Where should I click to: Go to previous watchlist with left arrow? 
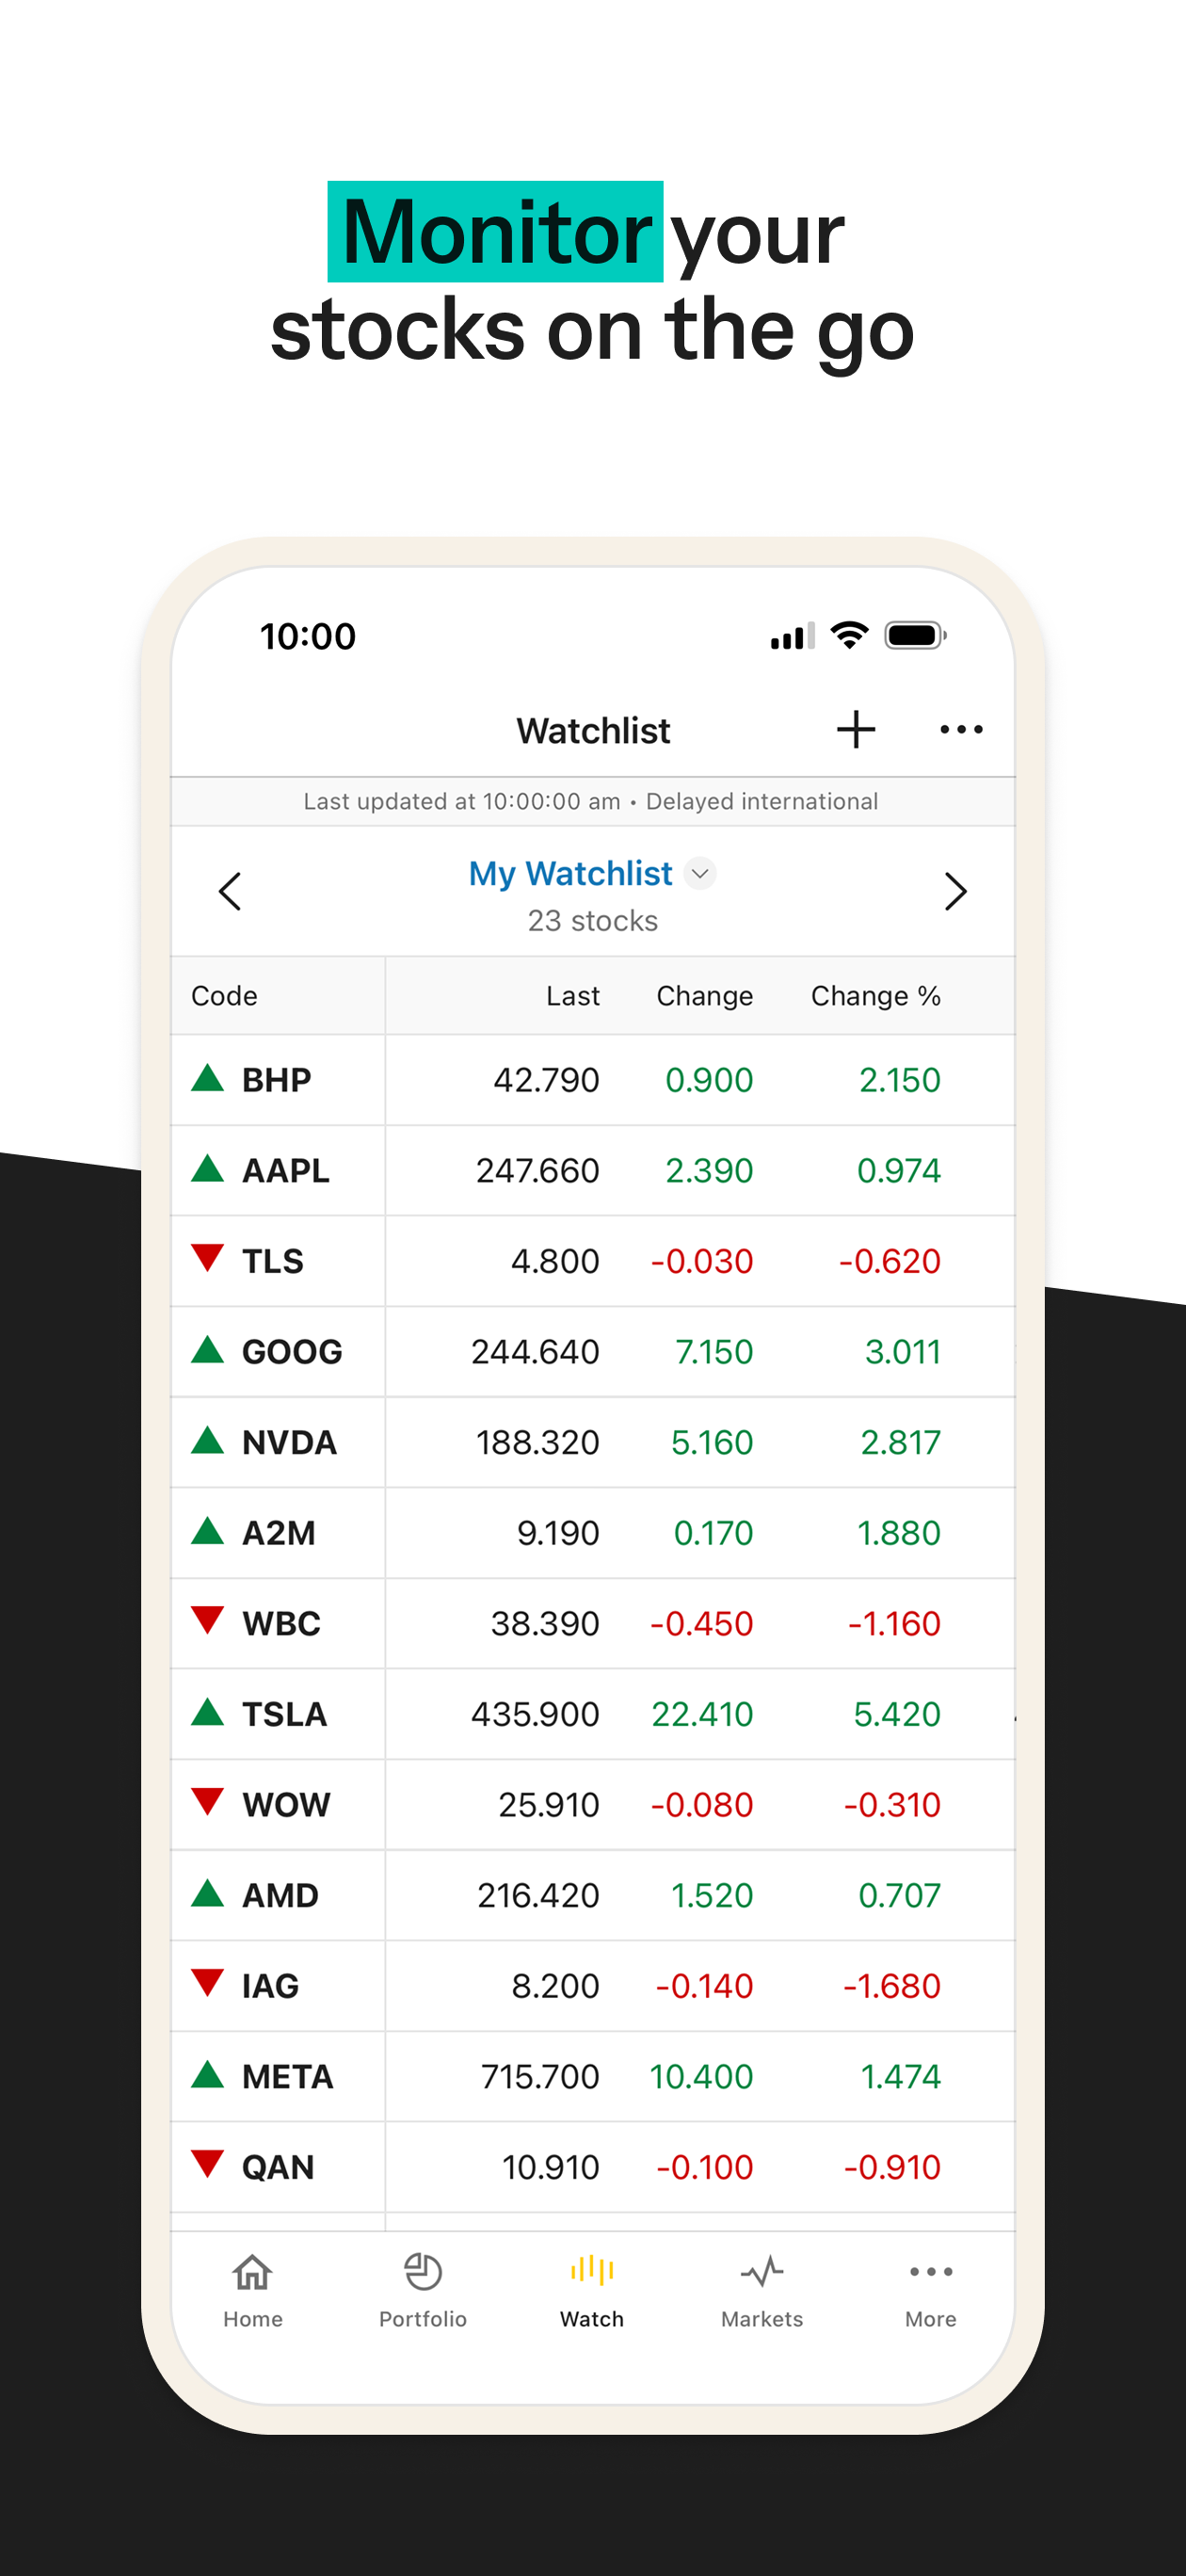click(x=230, y=891)
